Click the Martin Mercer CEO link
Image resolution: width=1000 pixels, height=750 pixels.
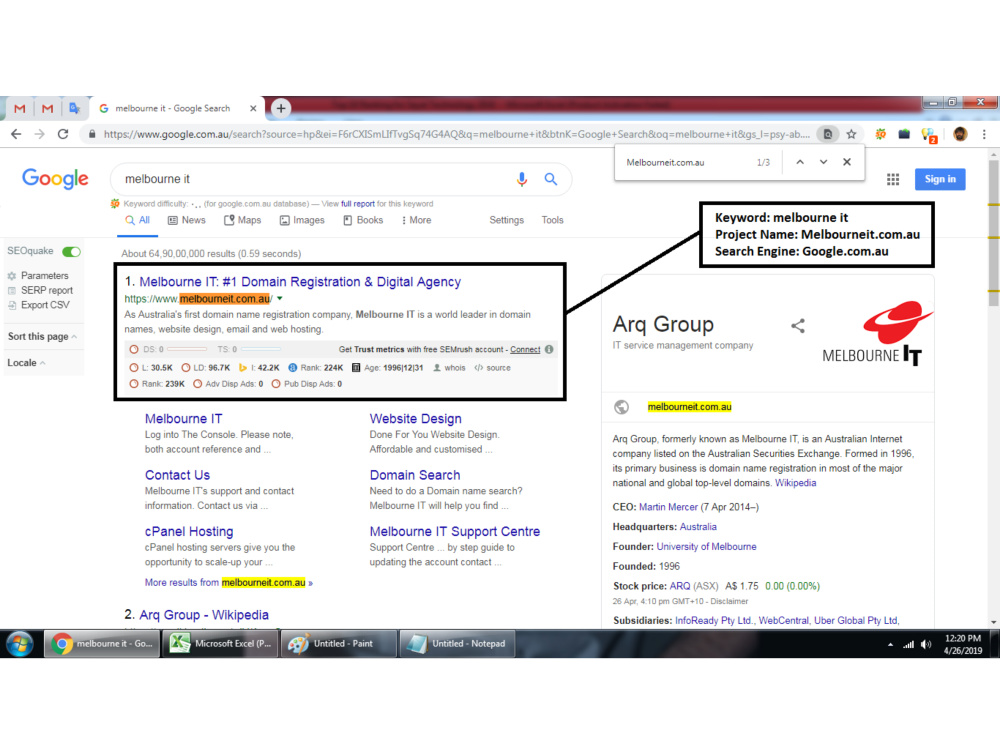668,507
